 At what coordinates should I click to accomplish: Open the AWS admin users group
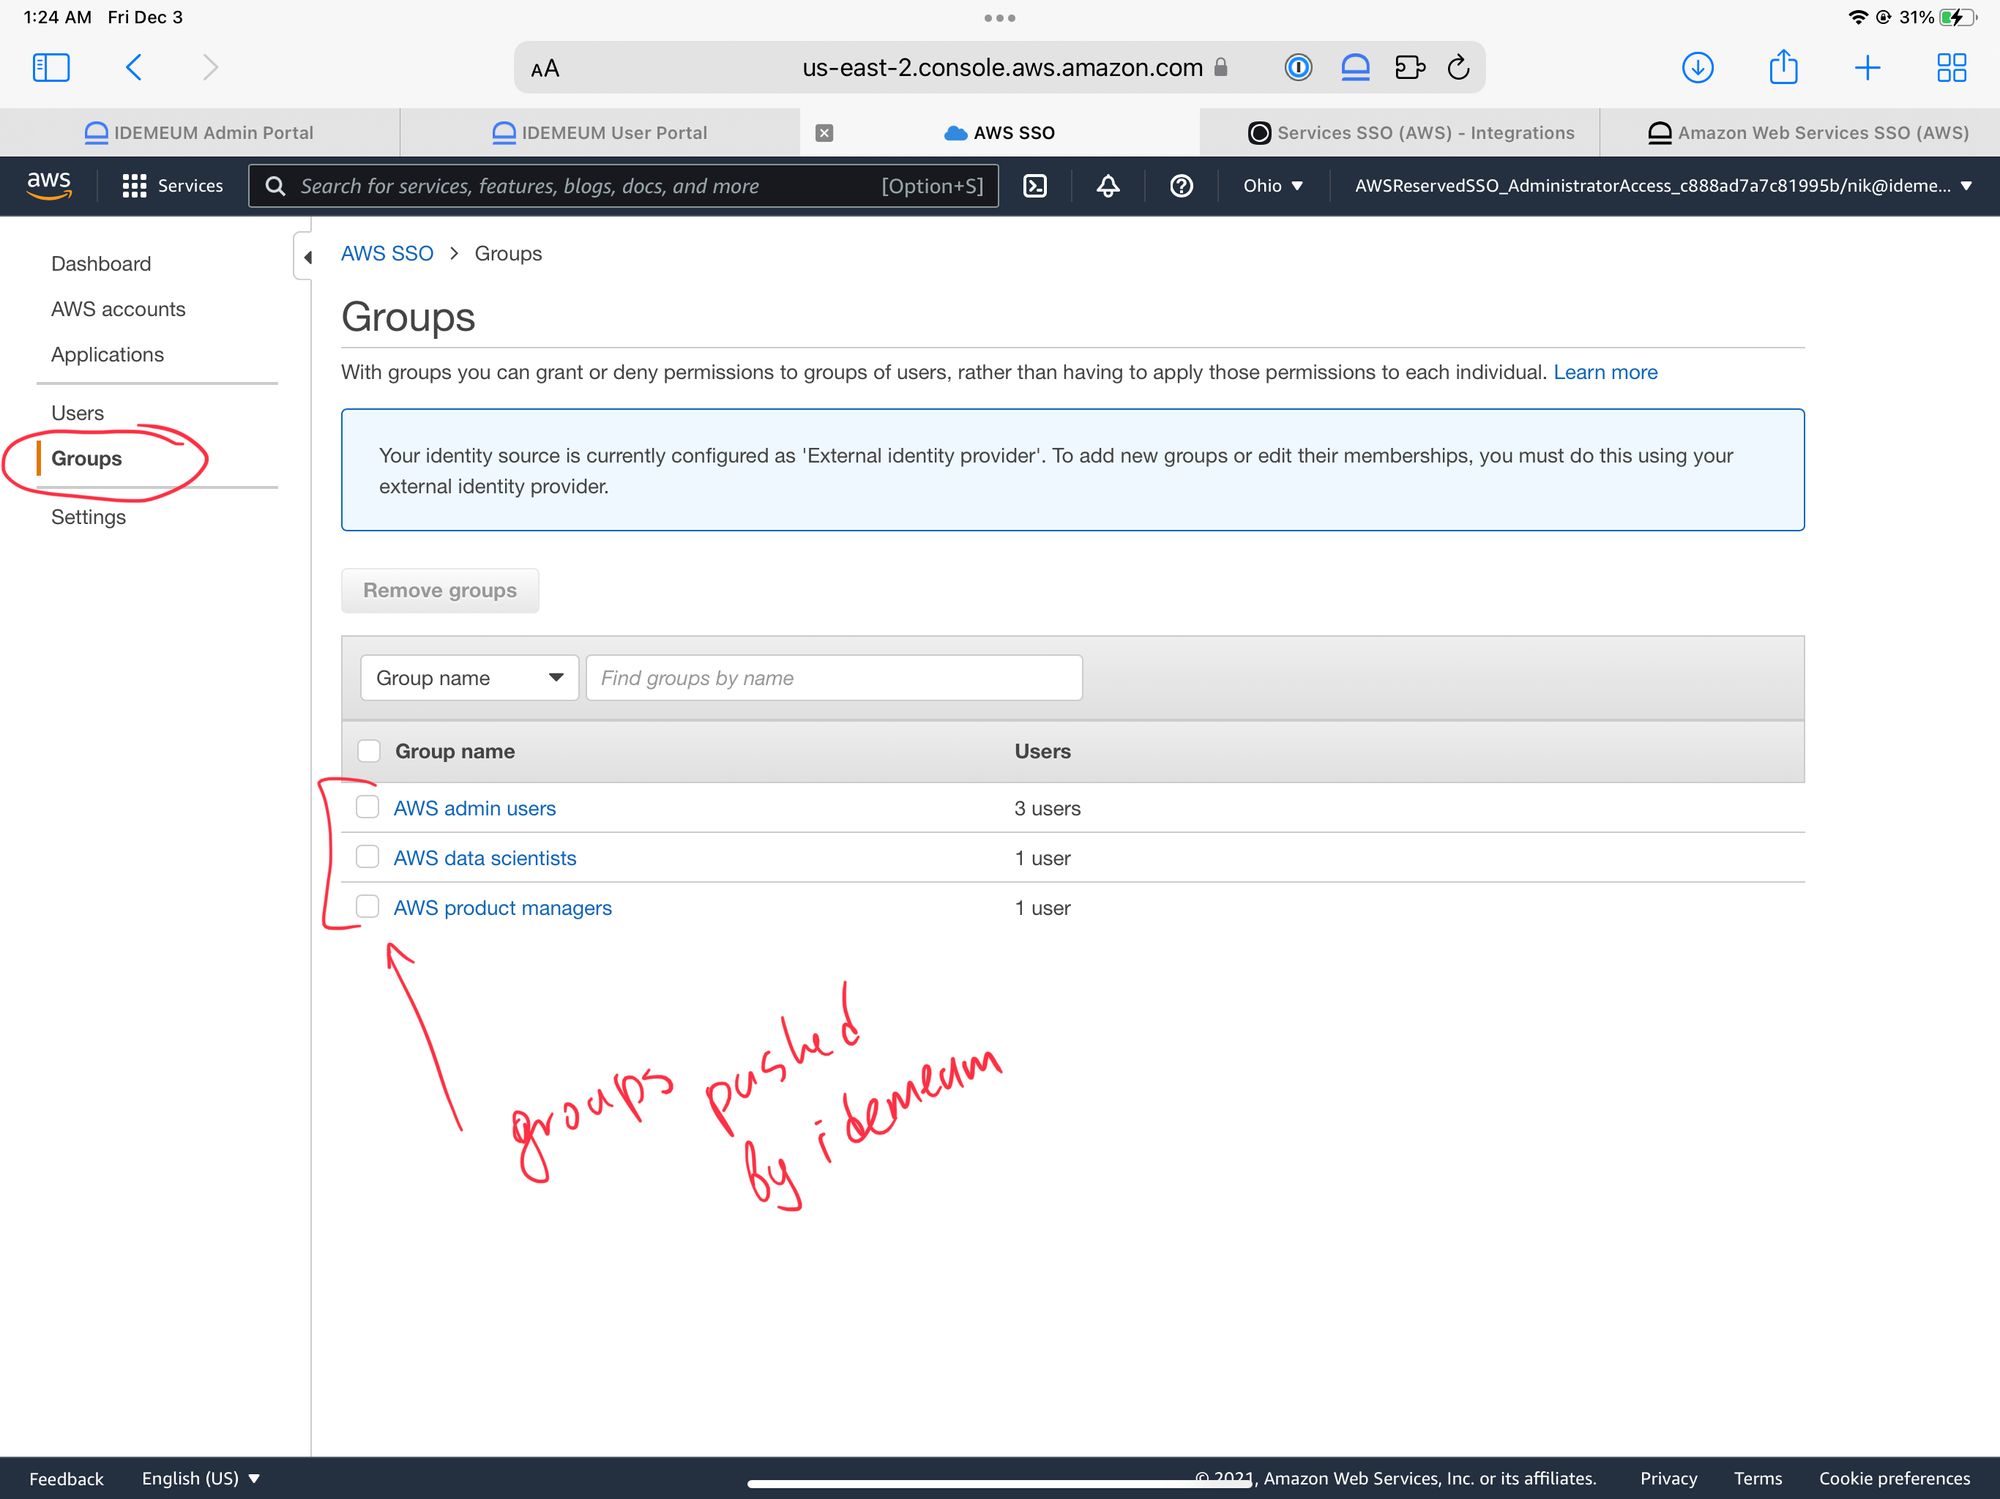point(474,808)
